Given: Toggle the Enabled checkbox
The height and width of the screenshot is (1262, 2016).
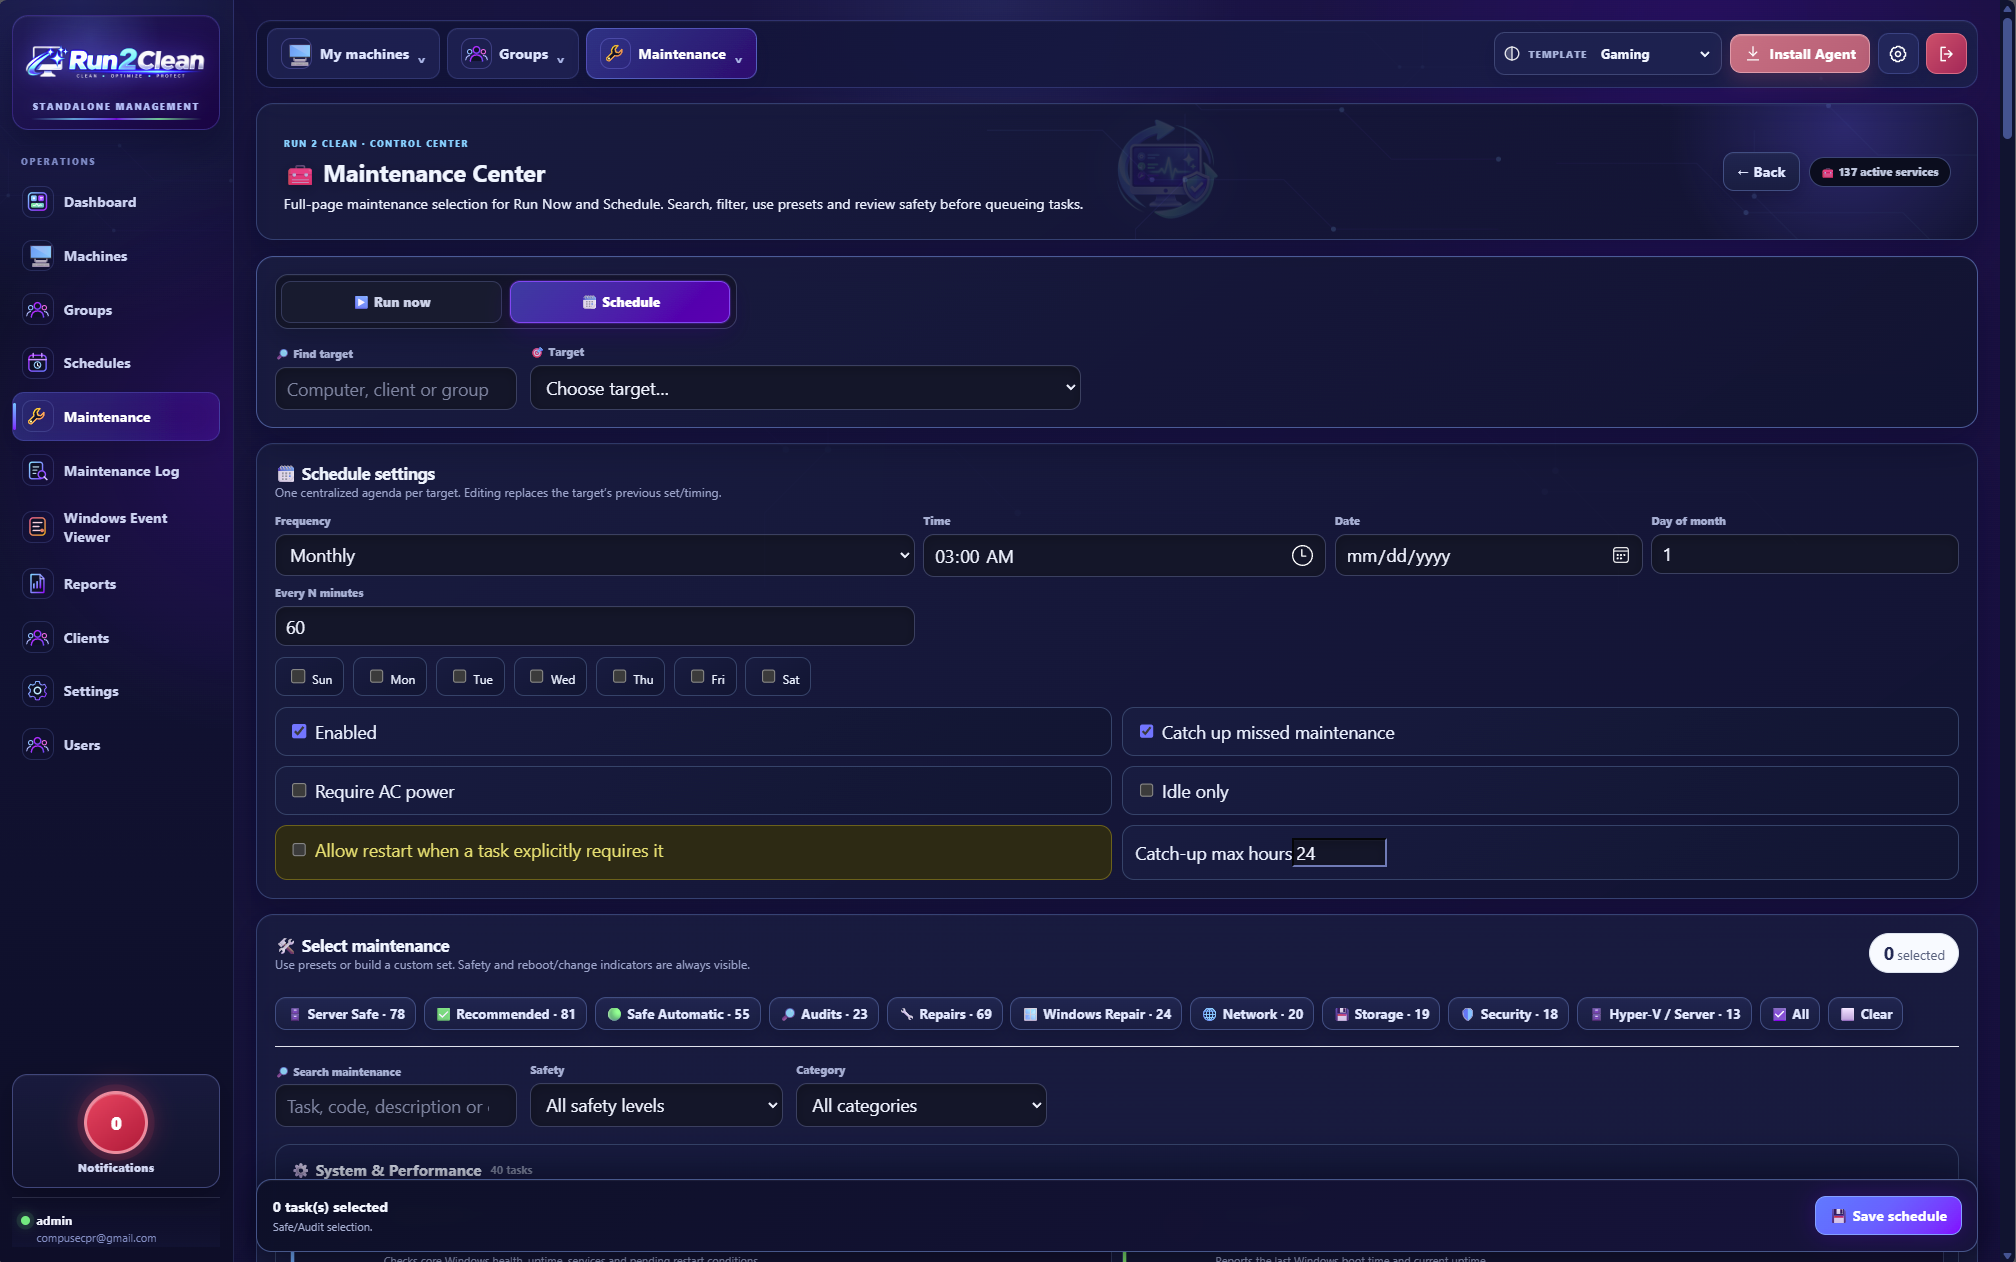Looking at the screenshot, I should click(298, 732).
